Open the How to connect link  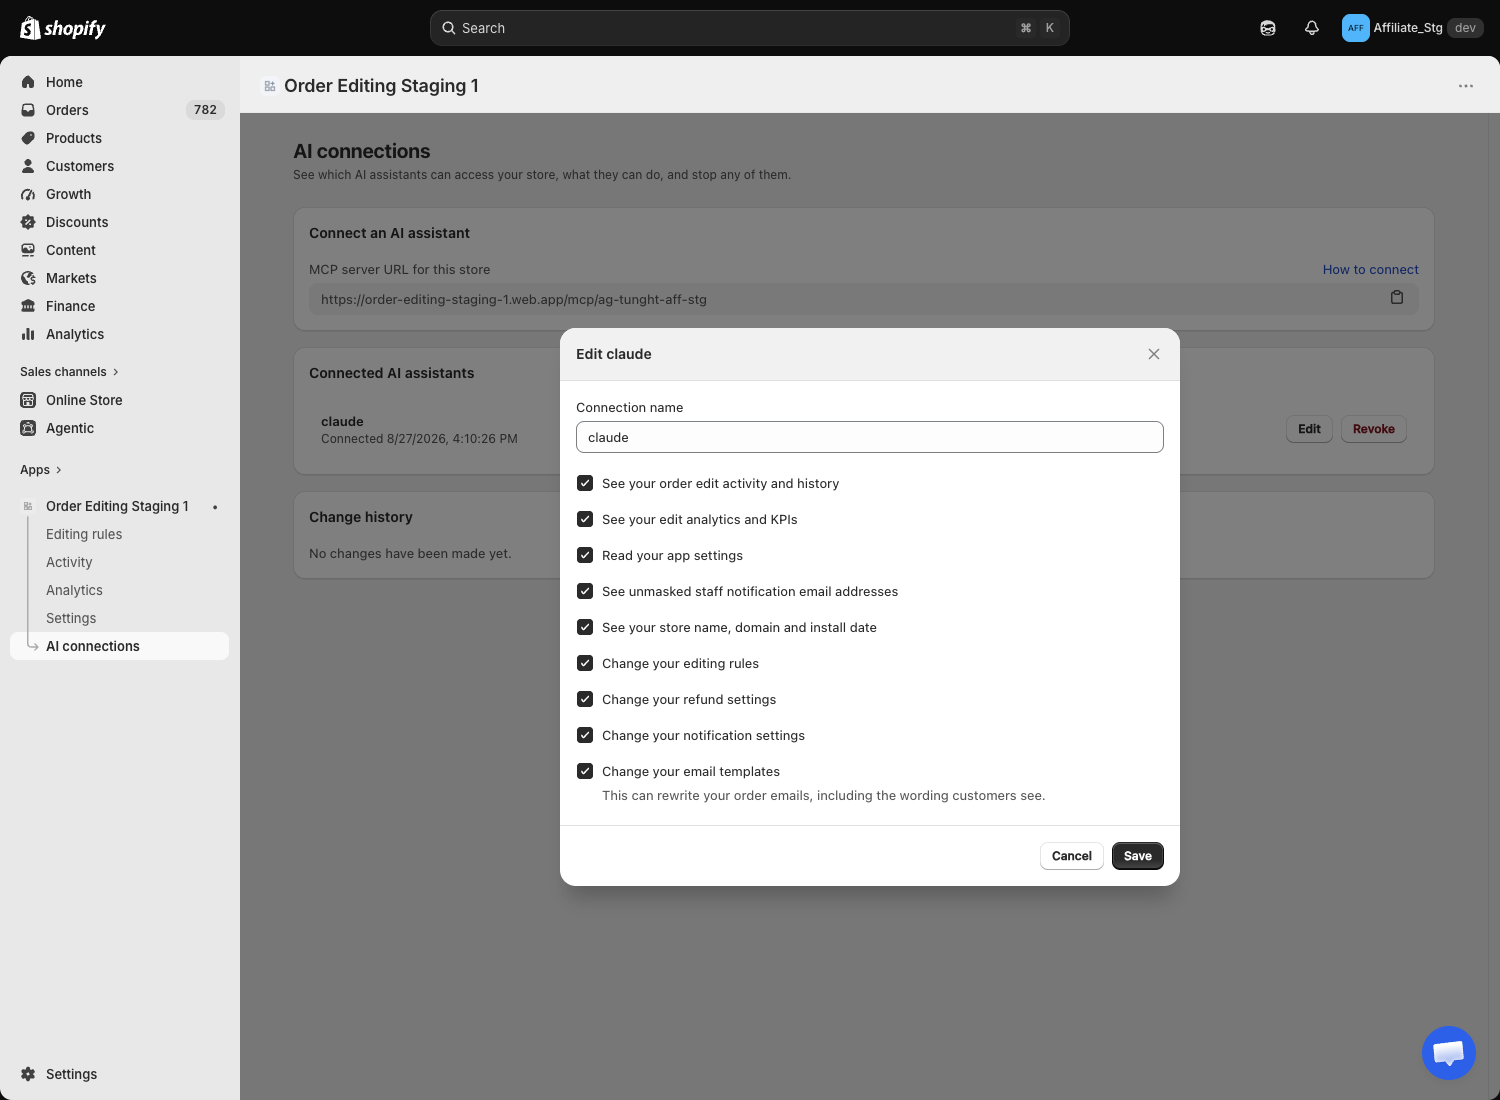1370,270
